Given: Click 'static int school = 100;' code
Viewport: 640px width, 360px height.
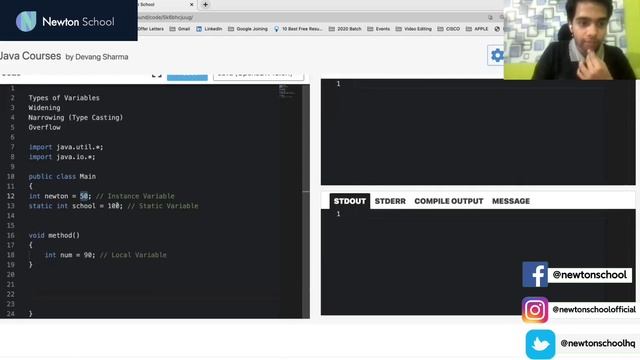Looking at the screenshot, I should [76, 206].
